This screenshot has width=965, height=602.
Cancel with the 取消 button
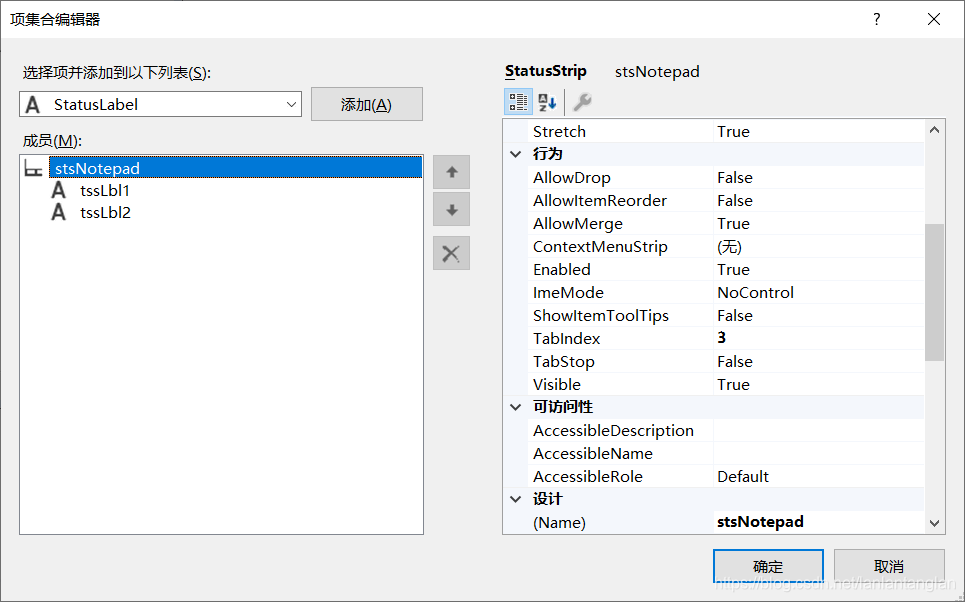click(889, 566)
